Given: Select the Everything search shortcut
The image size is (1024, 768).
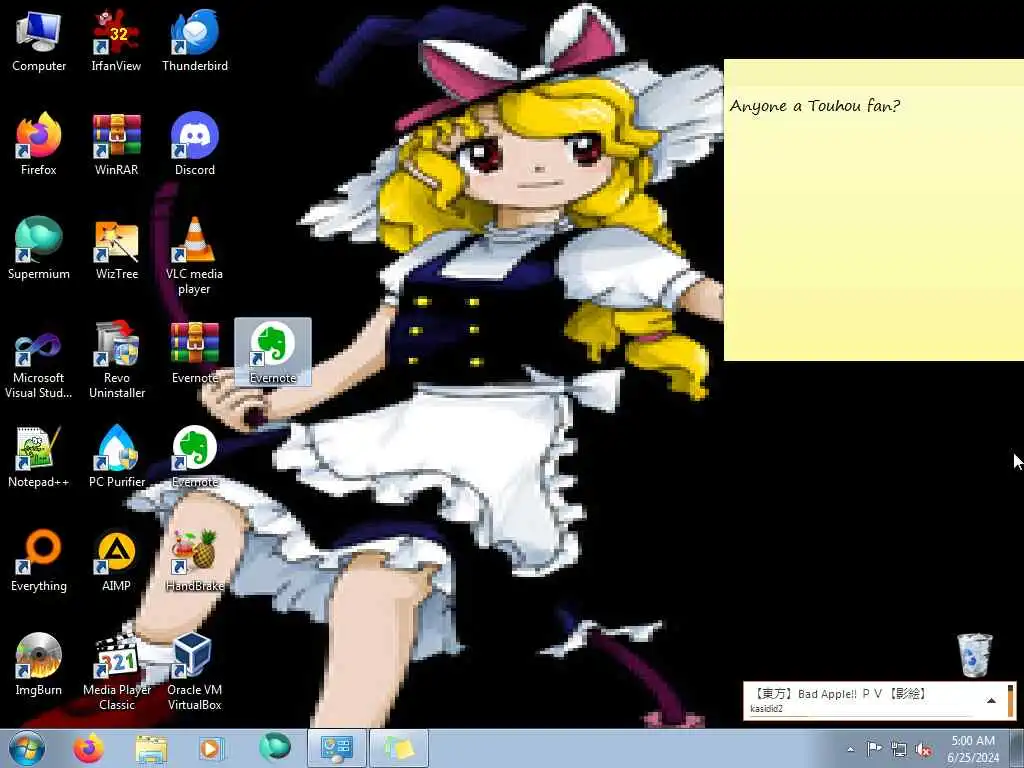Looking at the screenshot, I should (39, 560).
